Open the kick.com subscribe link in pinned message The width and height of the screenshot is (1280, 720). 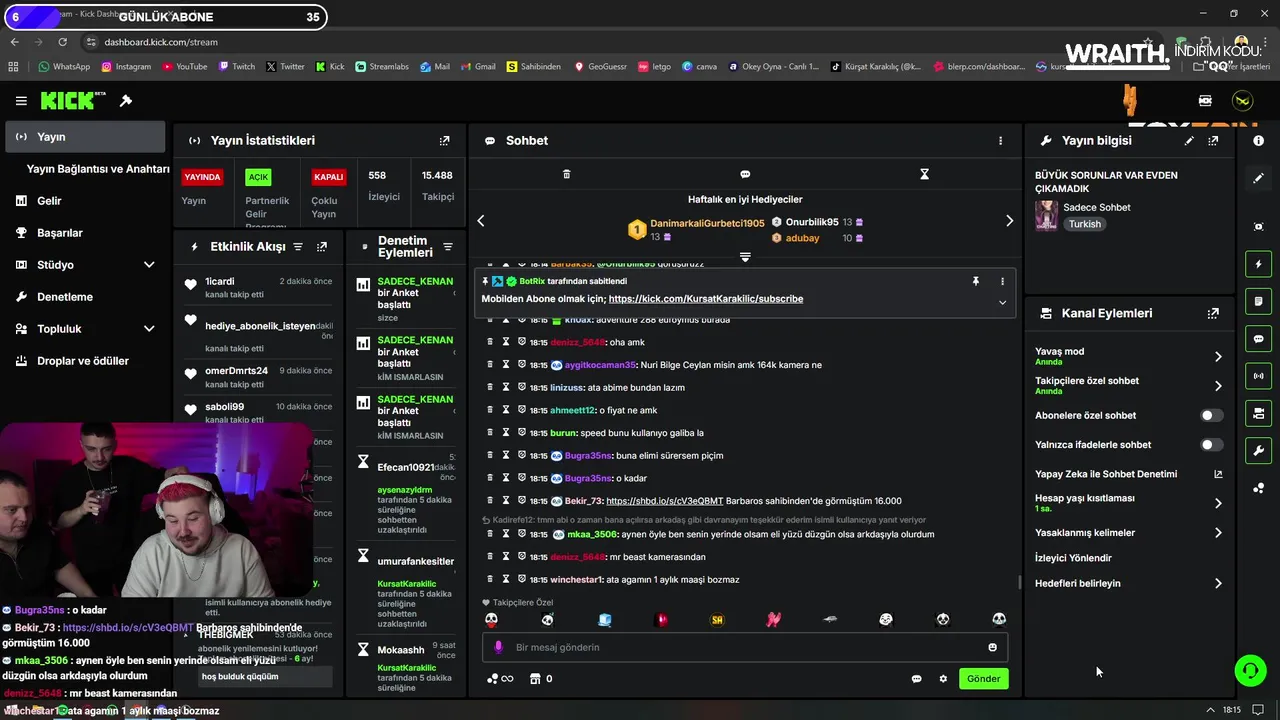point(705,299)
